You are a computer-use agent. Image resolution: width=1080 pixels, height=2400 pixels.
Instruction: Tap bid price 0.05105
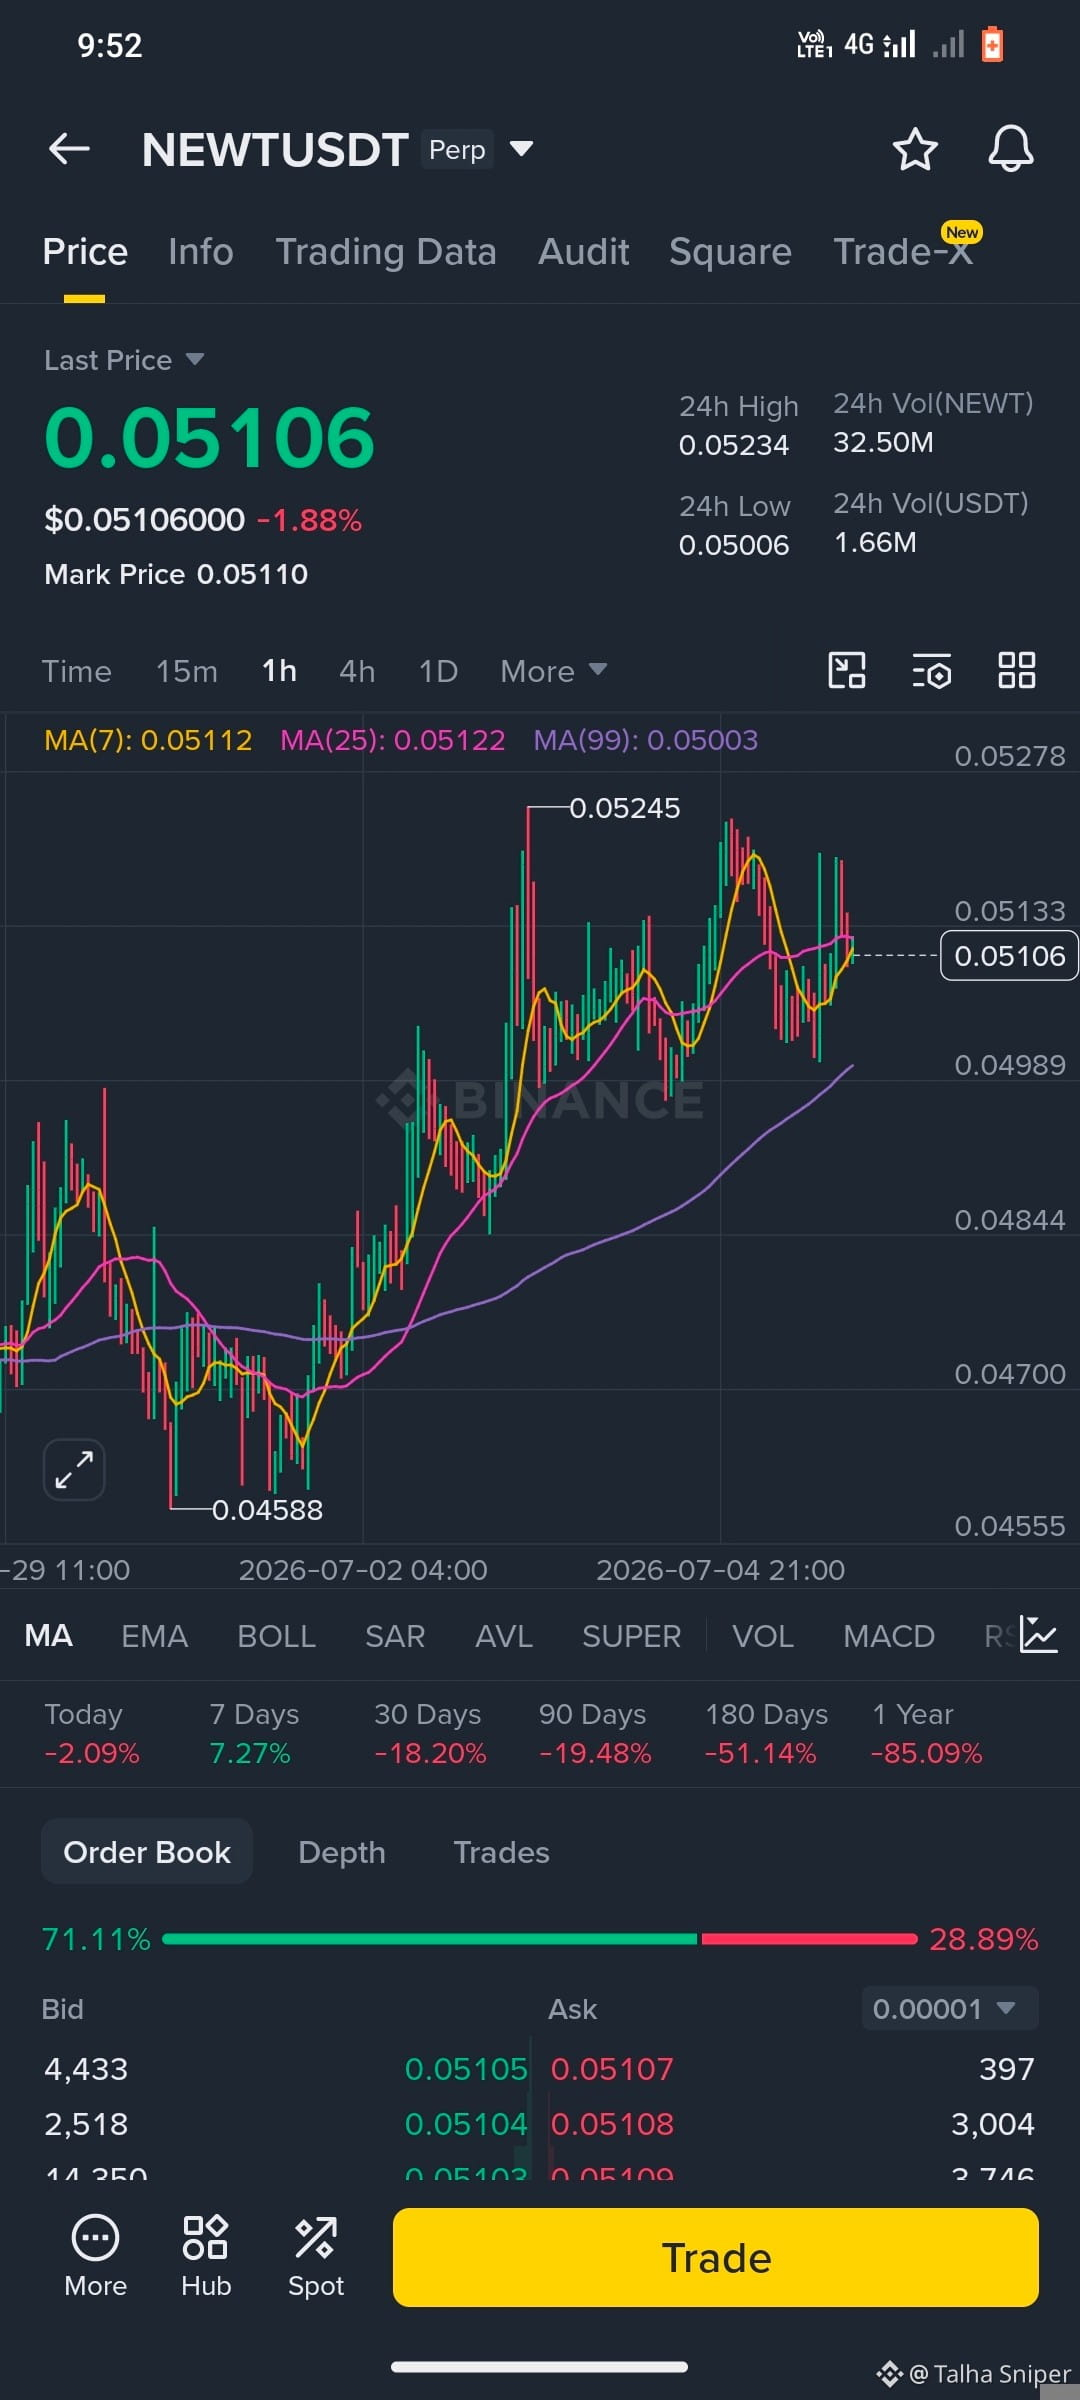click(466, 2069)
